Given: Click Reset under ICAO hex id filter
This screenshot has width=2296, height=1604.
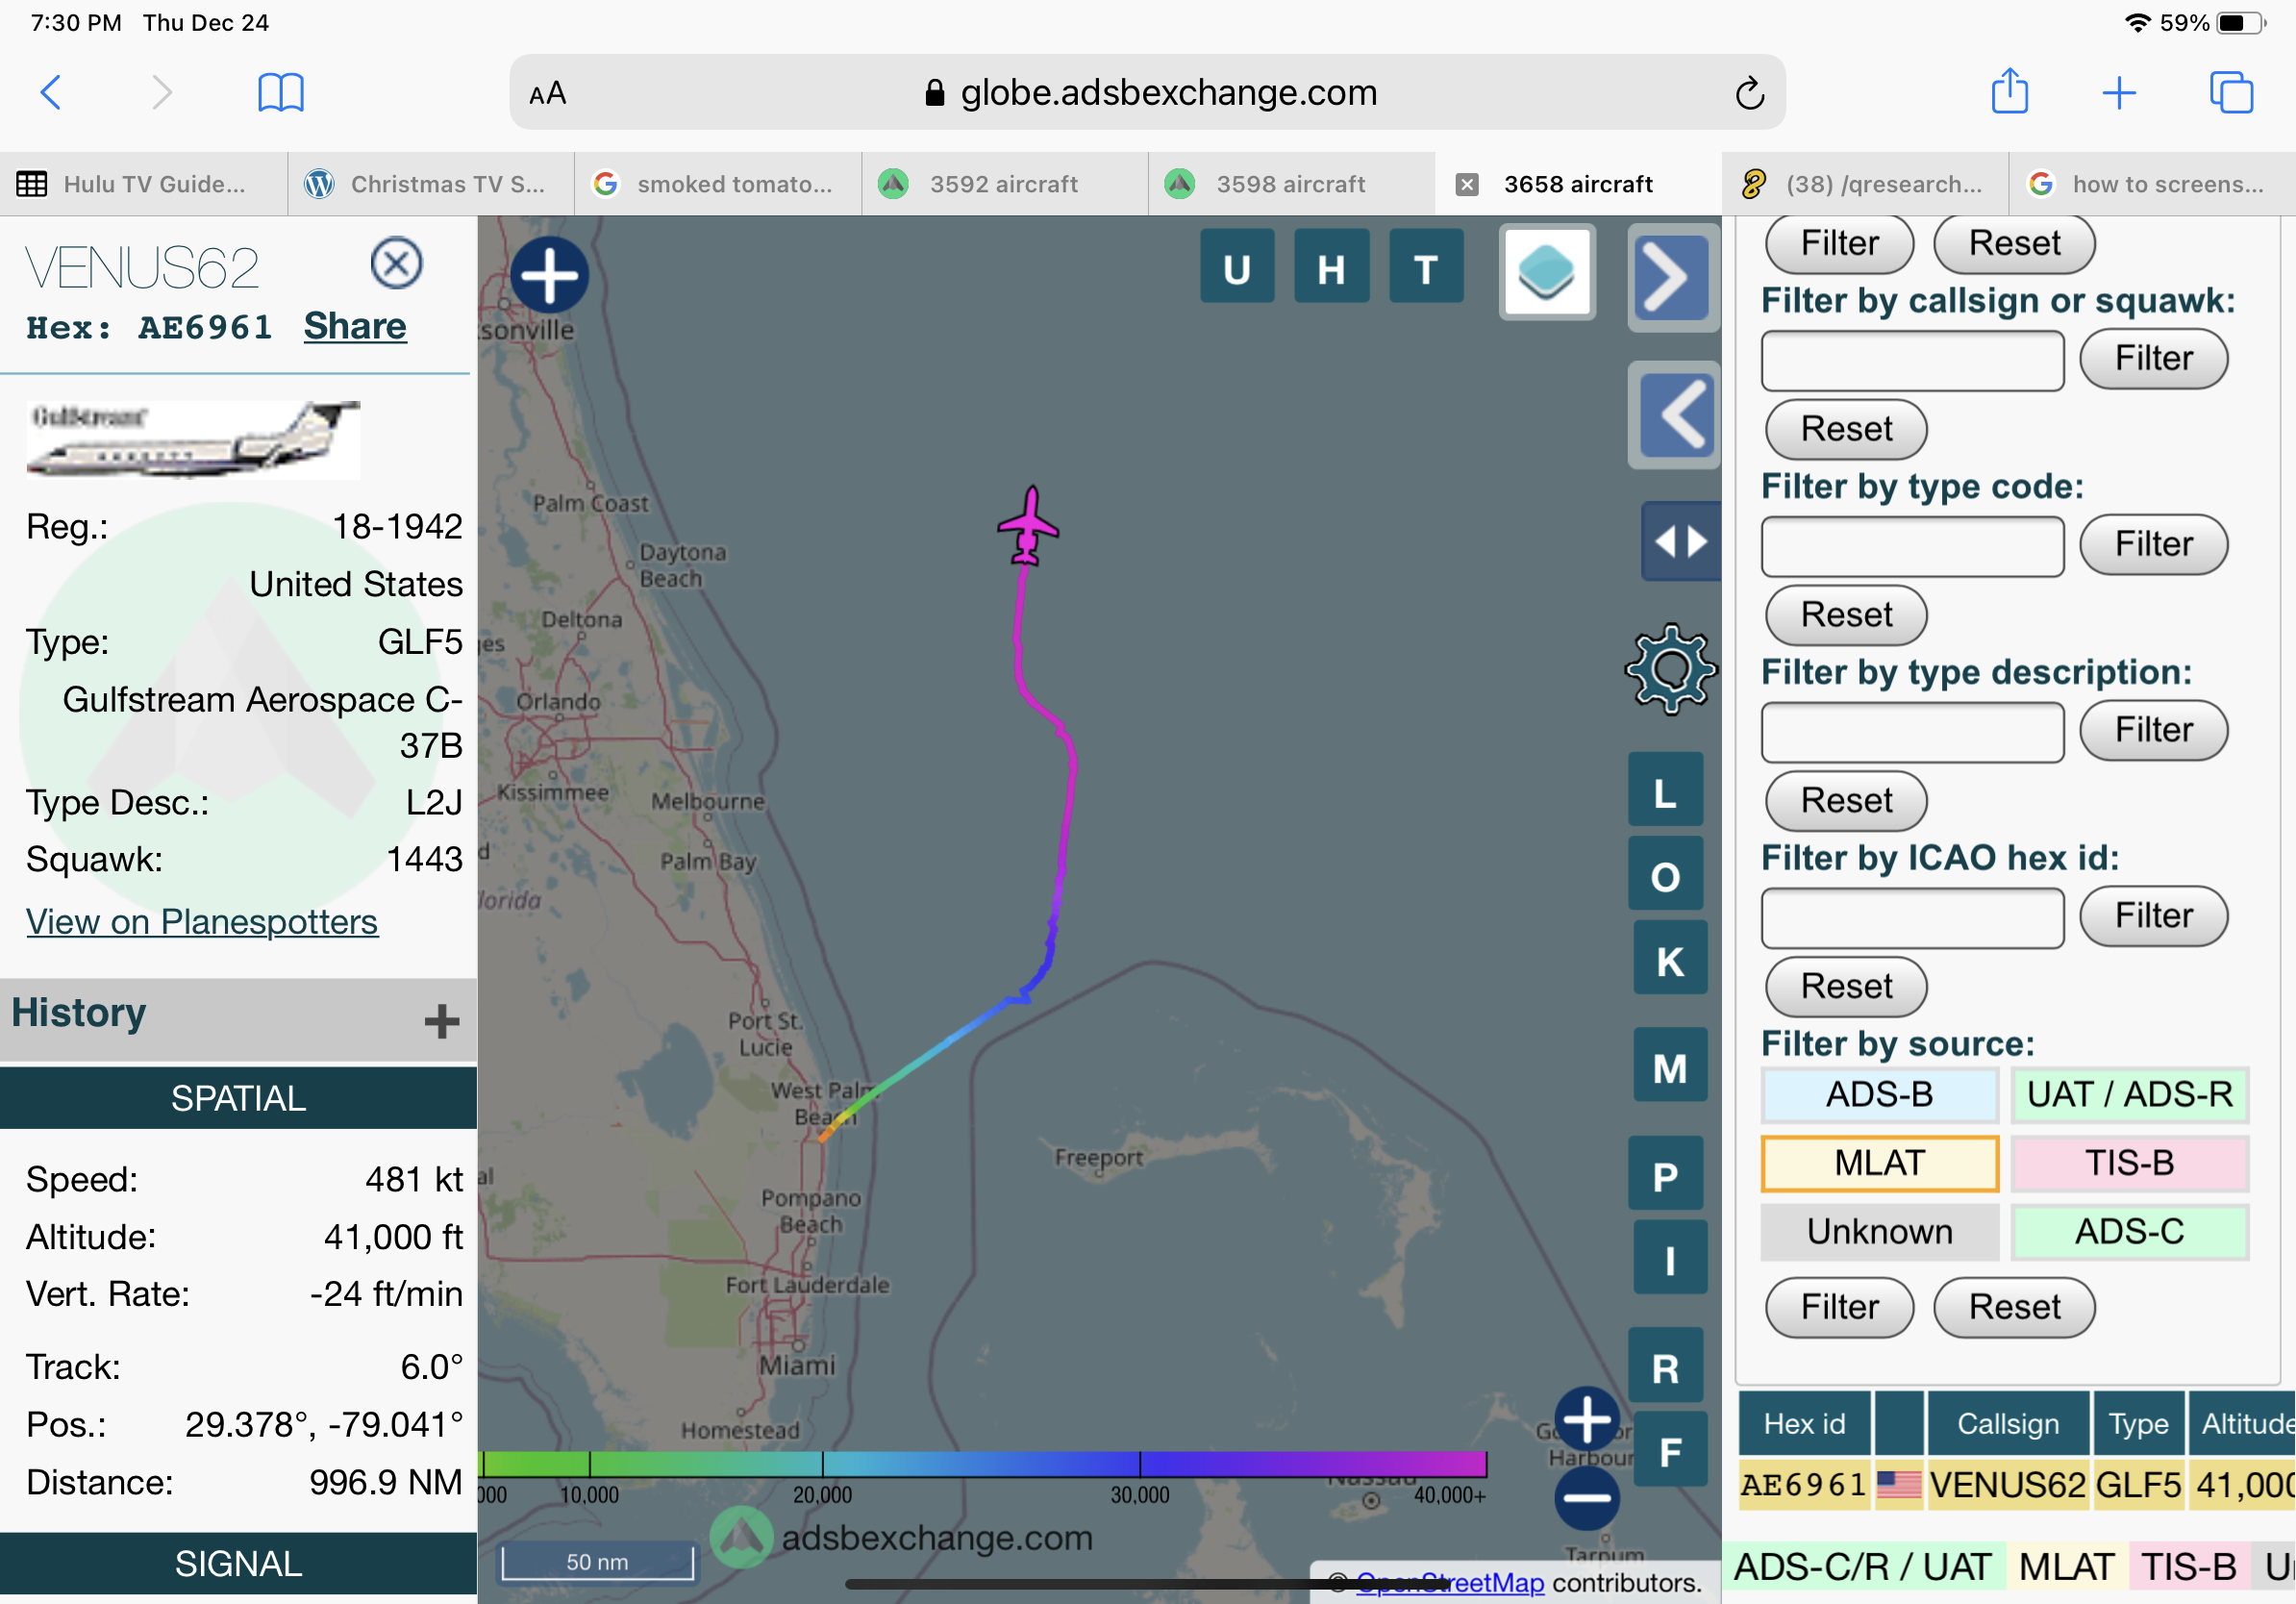Looking at the screenshot, I should click(x=1845, y=987).
